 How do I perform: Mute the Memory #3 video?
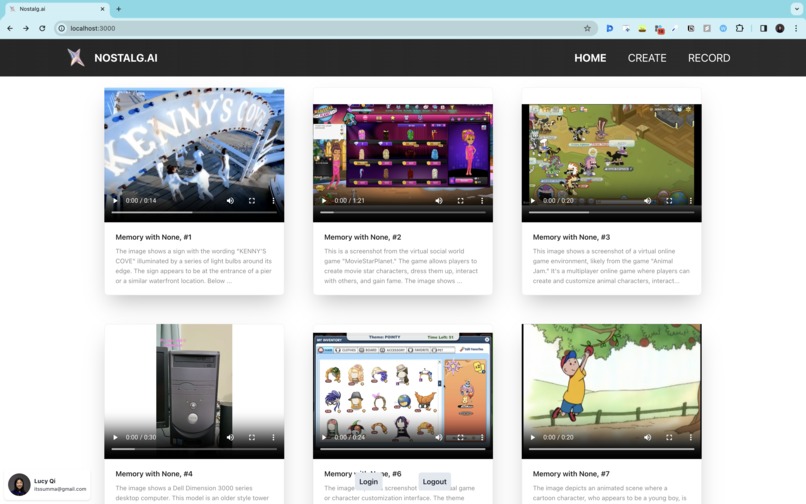[x=648, y=201]
